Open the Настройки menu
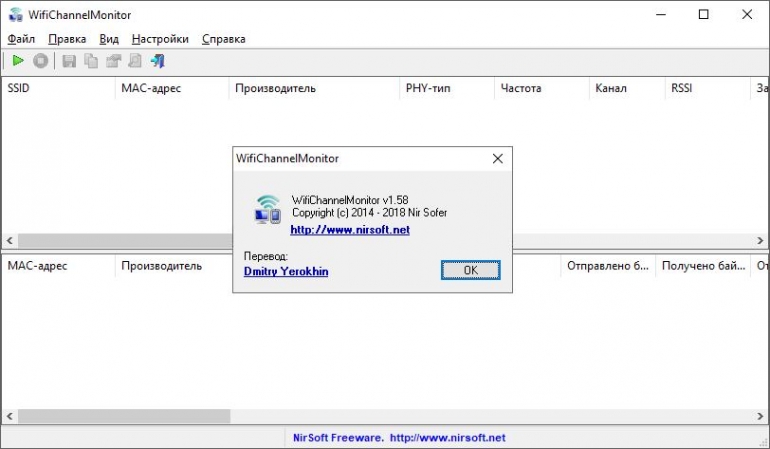The height and width of the screenshot is (449, 770). pyautogui.click(x=160, y=39)
